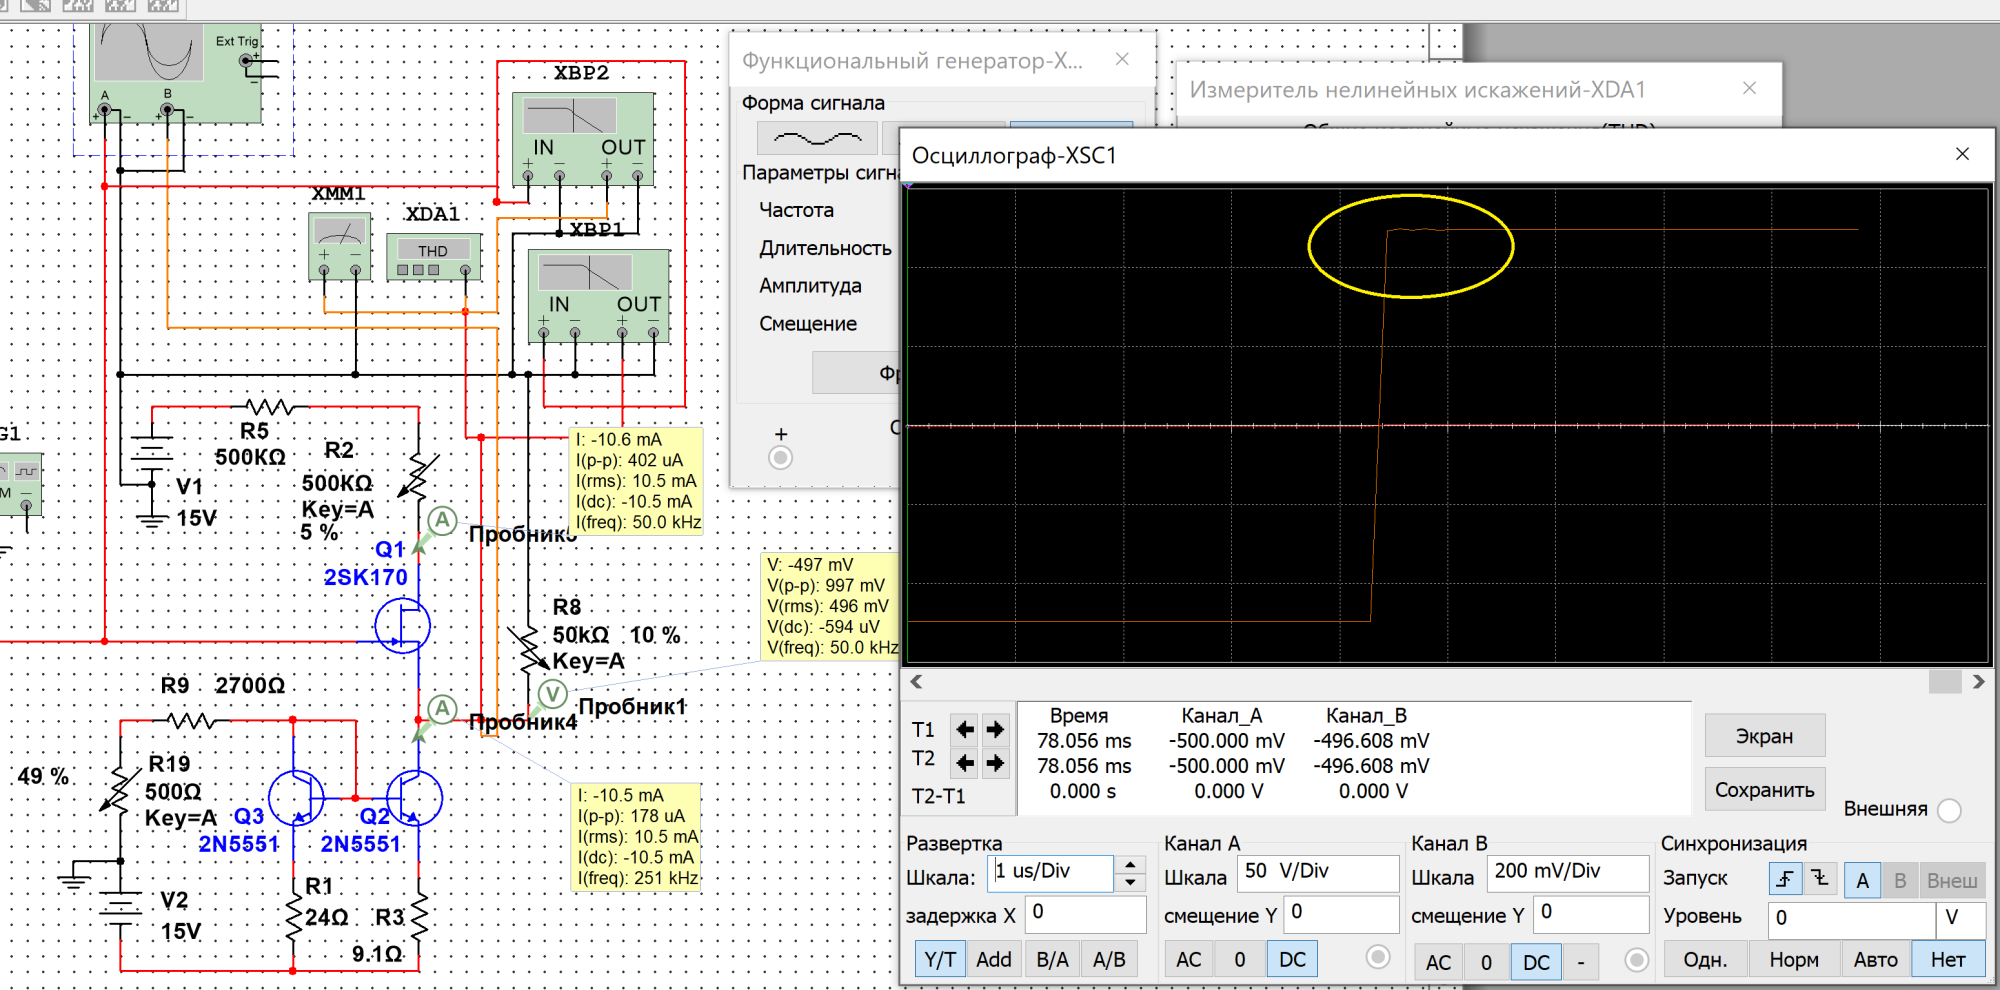Select the Q3 2N5551 transistor symbol
This screenshot has height=990, width=2000.
pos(297,797)
